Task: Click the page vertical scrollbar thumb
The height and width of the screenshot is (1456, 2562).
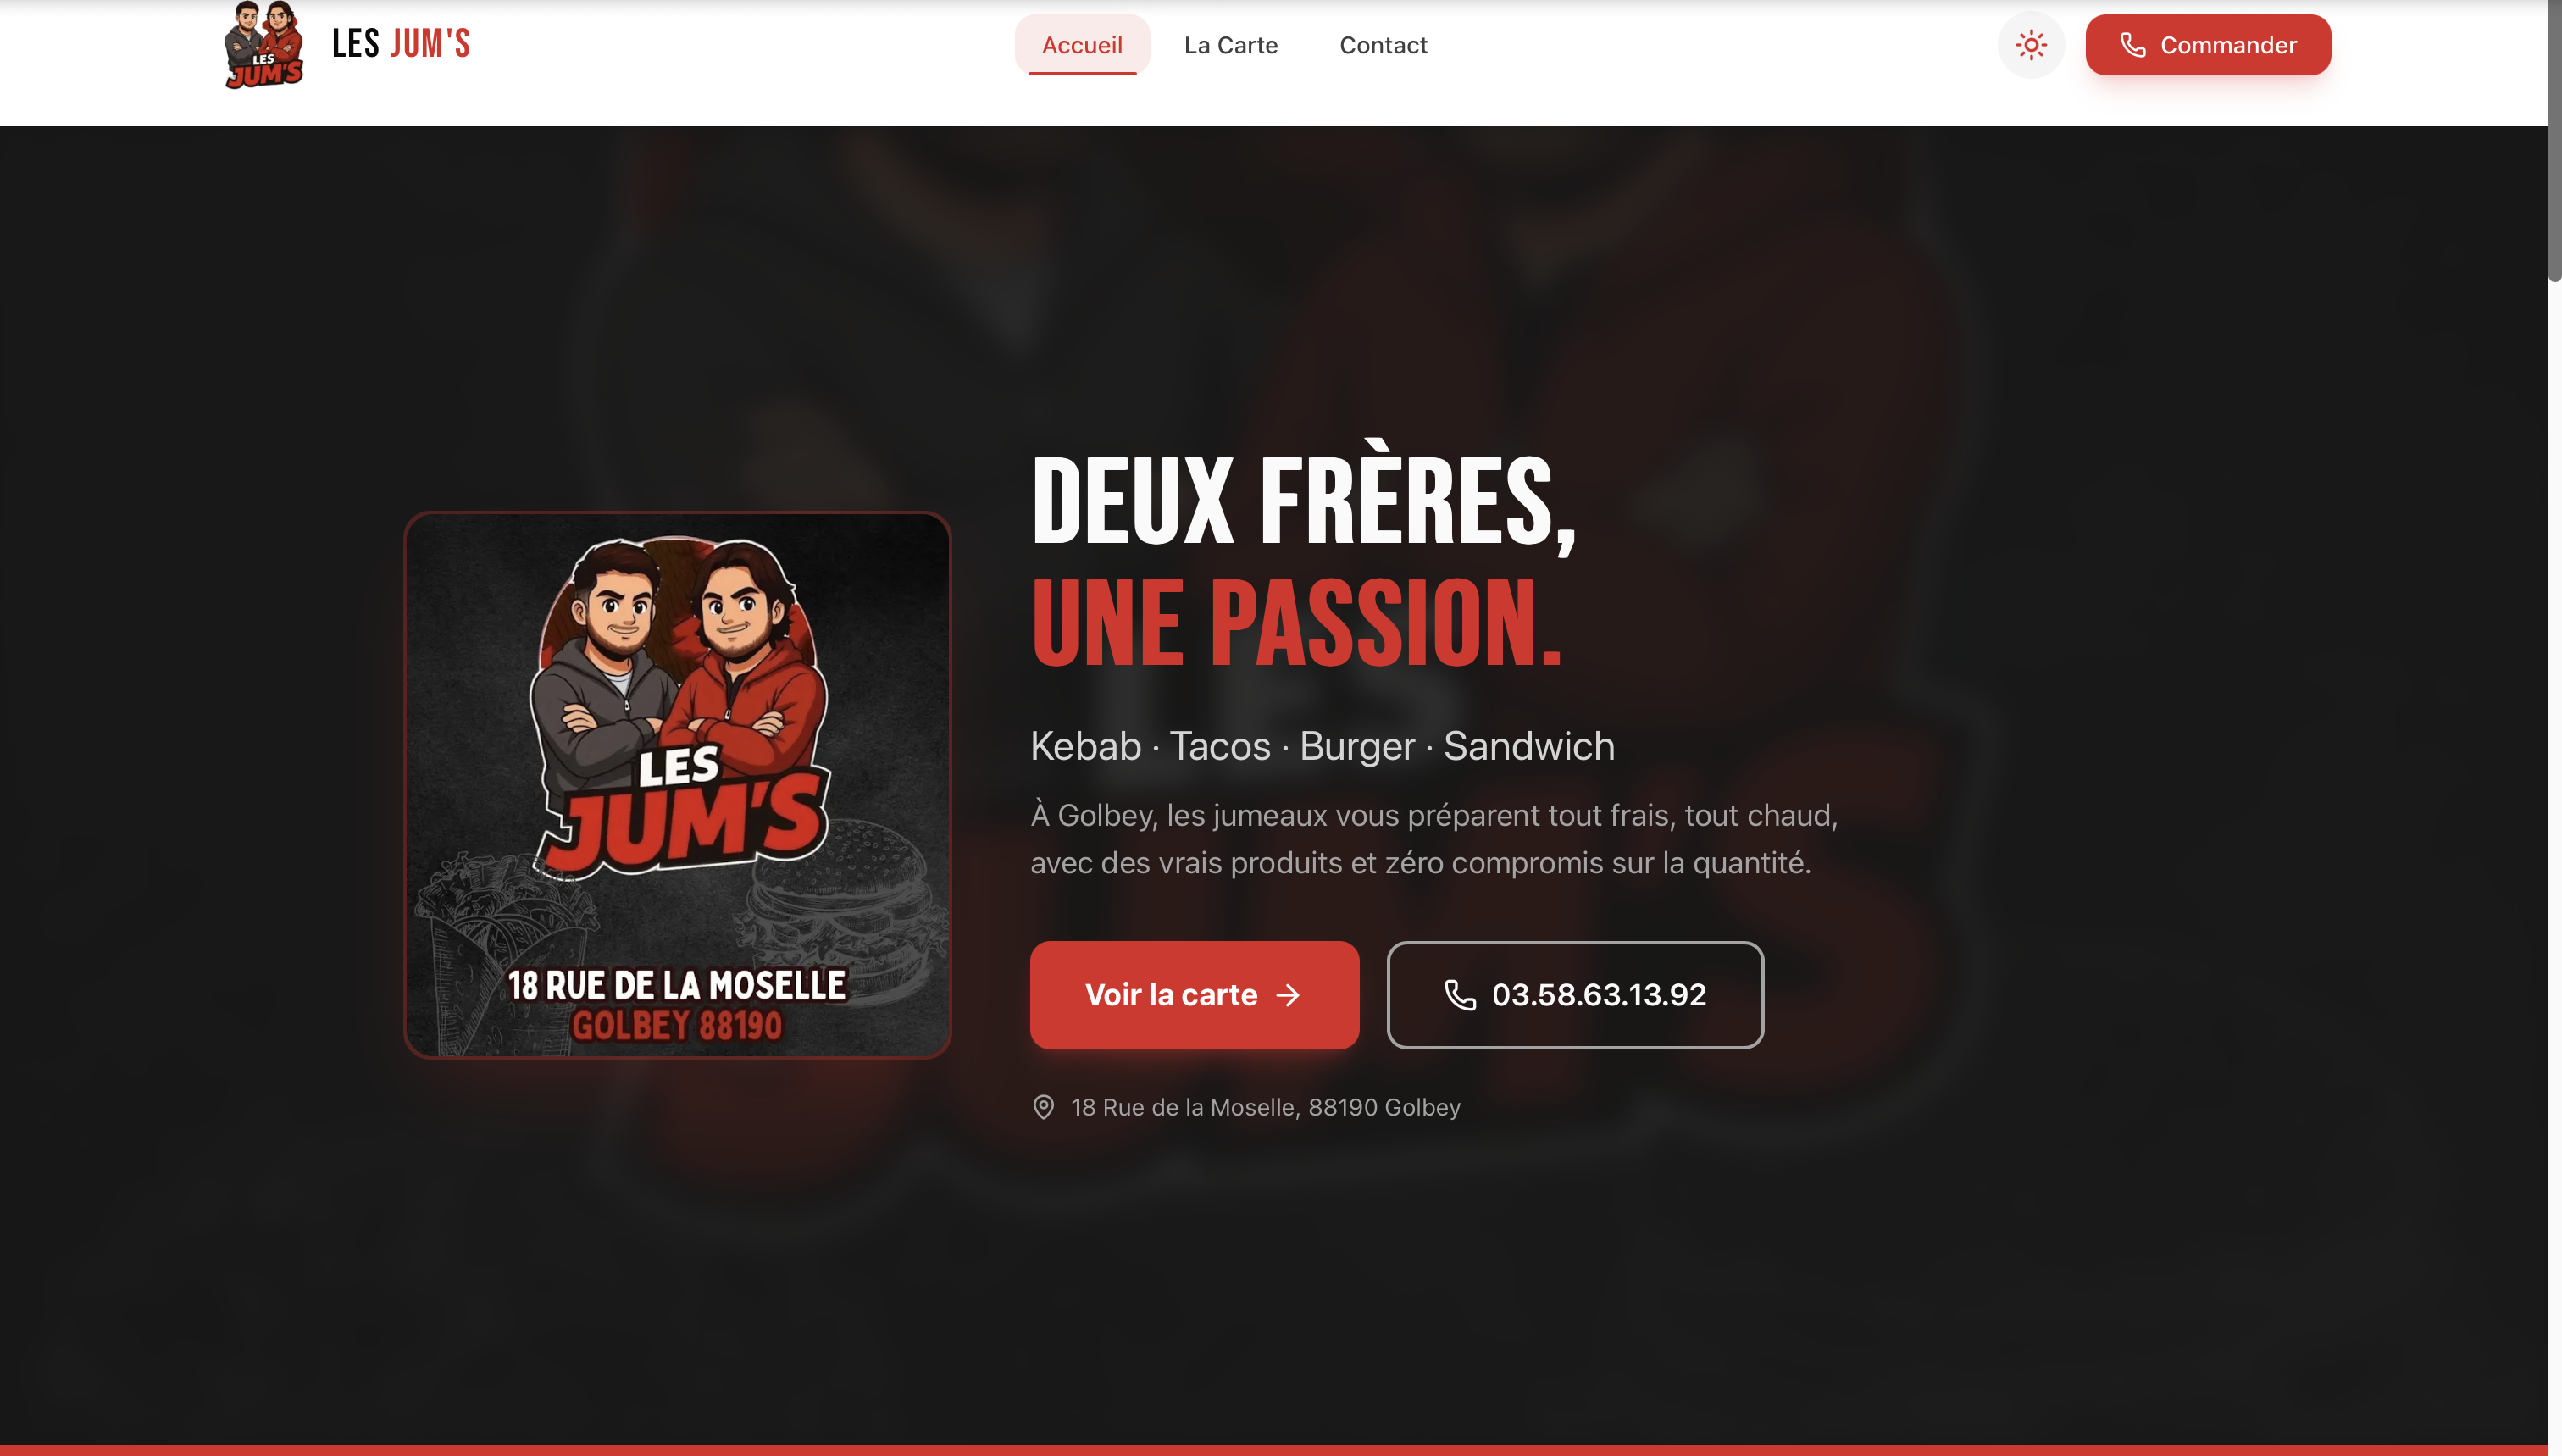Action: [2555, 140]
